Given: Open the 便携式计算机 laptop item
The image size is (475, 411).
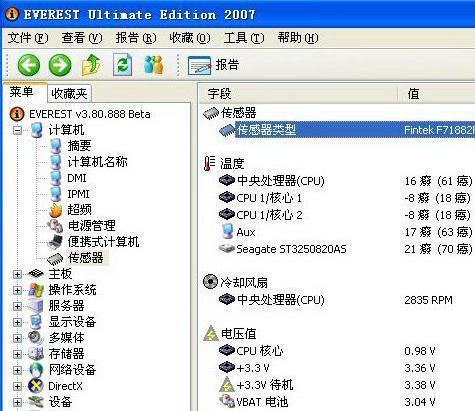Looking at the screenshot, I should tap(93, 242).
